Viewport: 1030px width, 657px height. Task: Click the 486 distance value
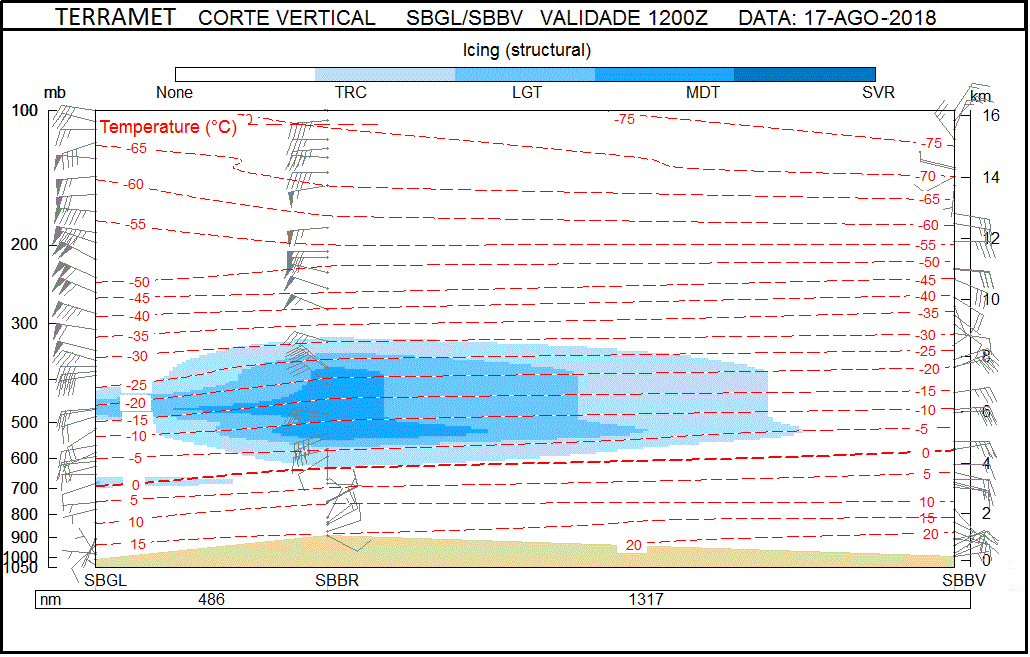(x=211, y=600)
